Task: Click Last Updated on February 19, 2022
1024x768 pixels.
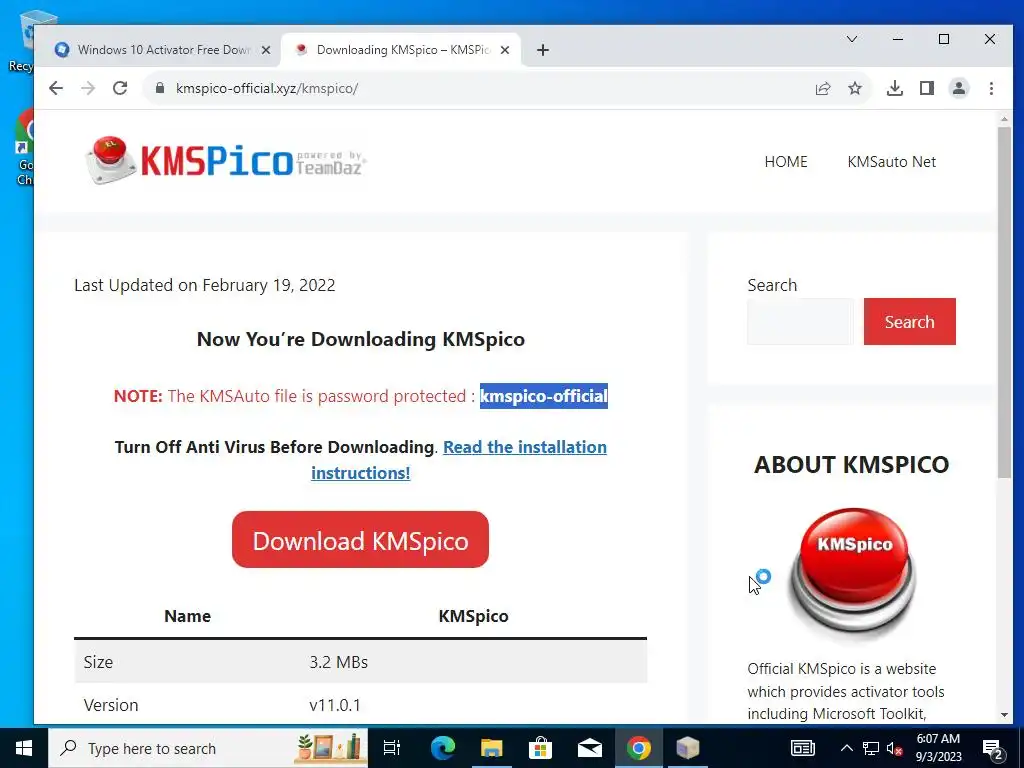Action: coord(205,285)
